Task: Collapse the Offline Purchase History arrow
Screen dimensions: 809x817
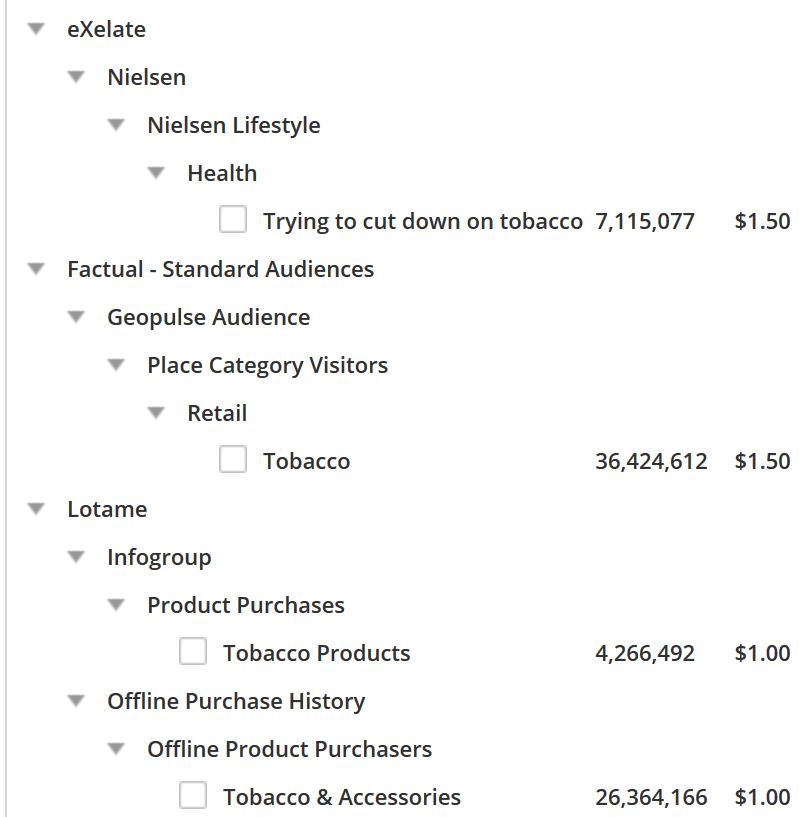Action: [77, 701]
